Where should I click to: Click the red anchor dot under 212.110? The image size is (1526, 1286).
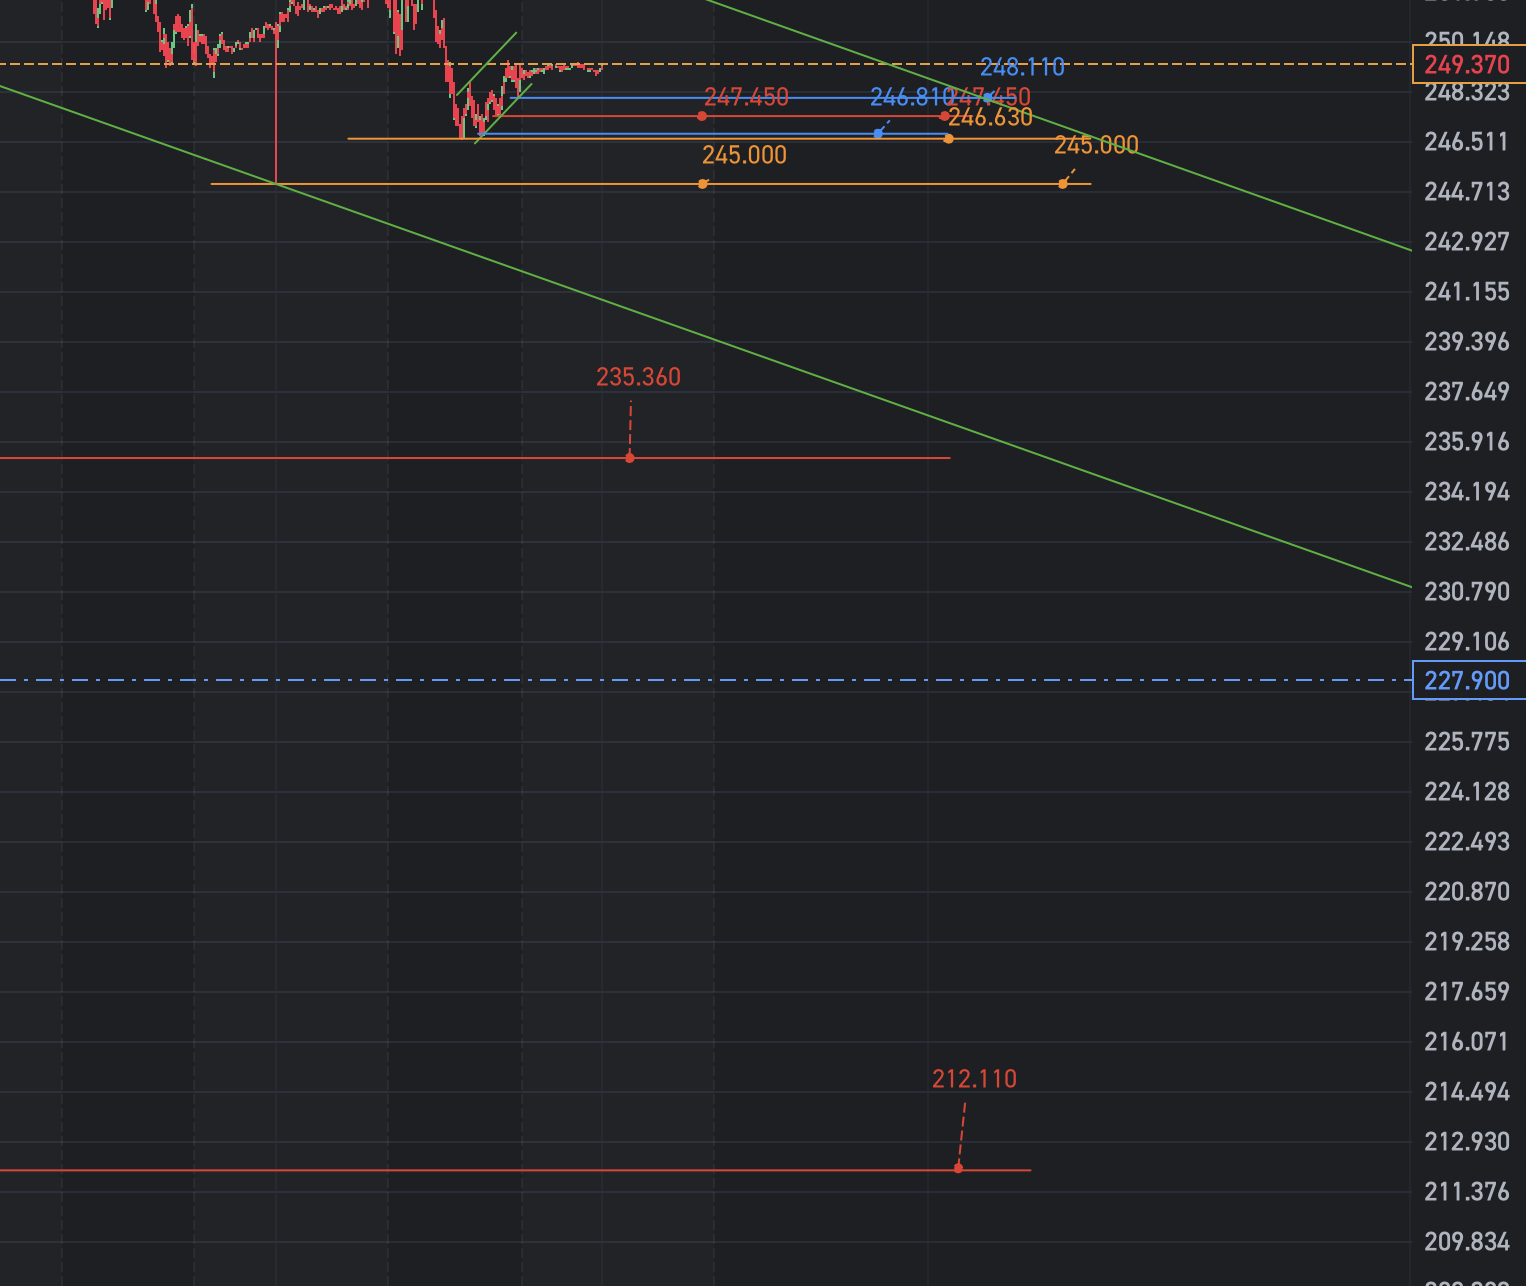(x=958, y=1168)
